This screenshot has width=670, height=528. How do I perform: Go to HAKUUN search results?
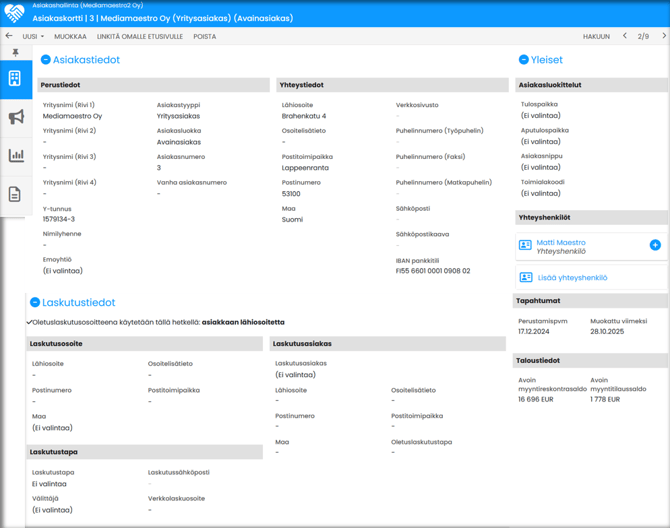pos(596,36)
